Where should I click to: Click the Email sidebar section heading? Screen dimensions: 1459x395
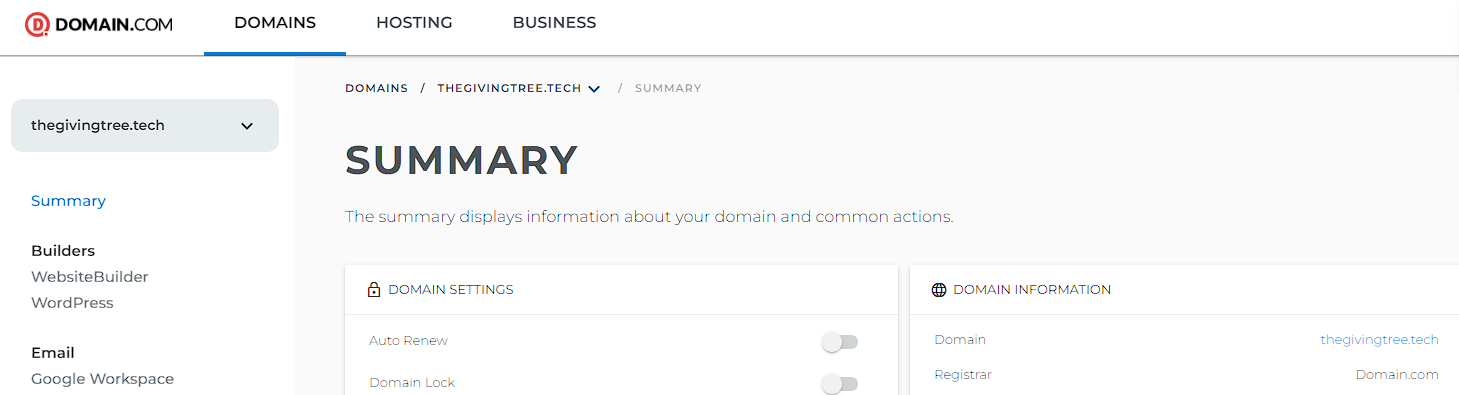[53, 353]
